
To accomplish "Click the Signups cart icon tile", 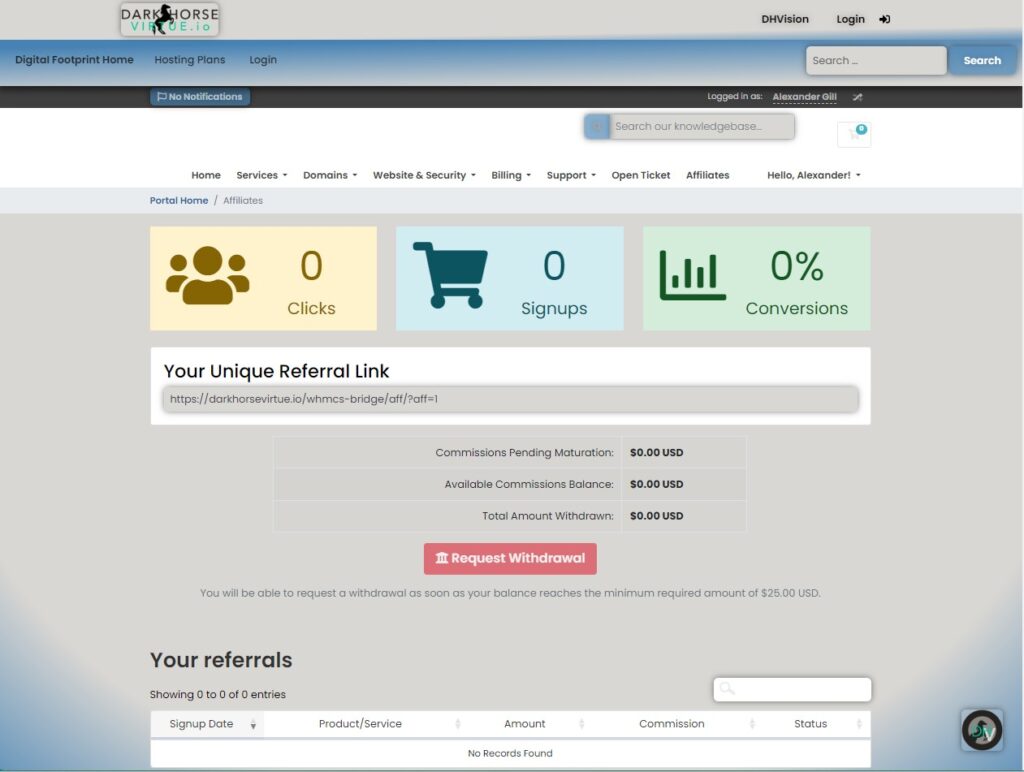I will (x=450, y=275).
